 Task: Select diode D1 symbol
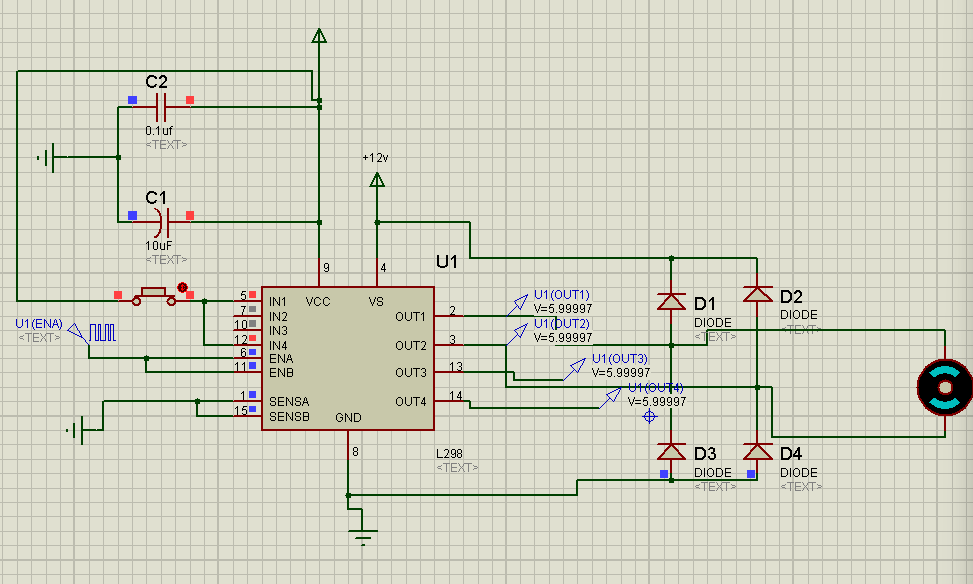tap(670, 301)
